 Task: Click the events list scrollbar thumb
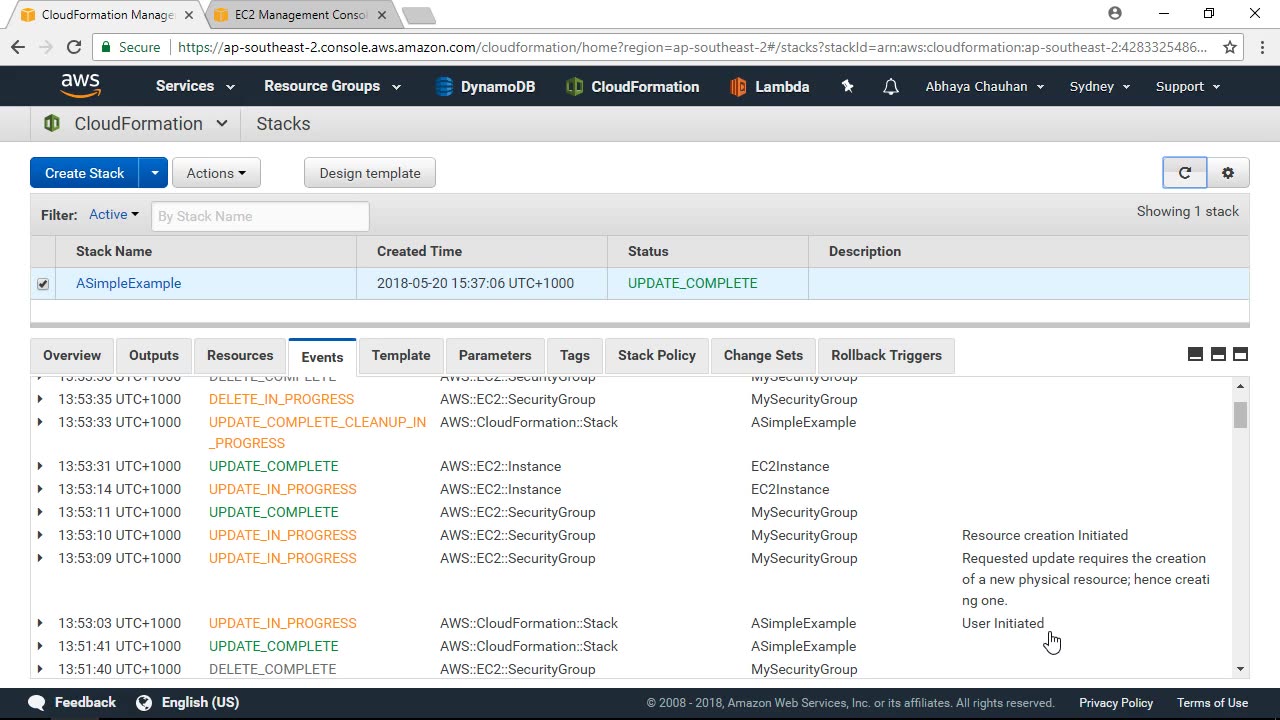[1240, 415]
